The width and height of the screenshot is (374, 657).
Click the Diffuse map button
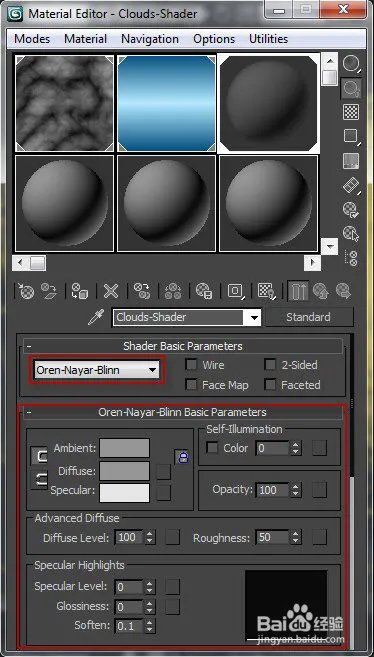(164, 471)
